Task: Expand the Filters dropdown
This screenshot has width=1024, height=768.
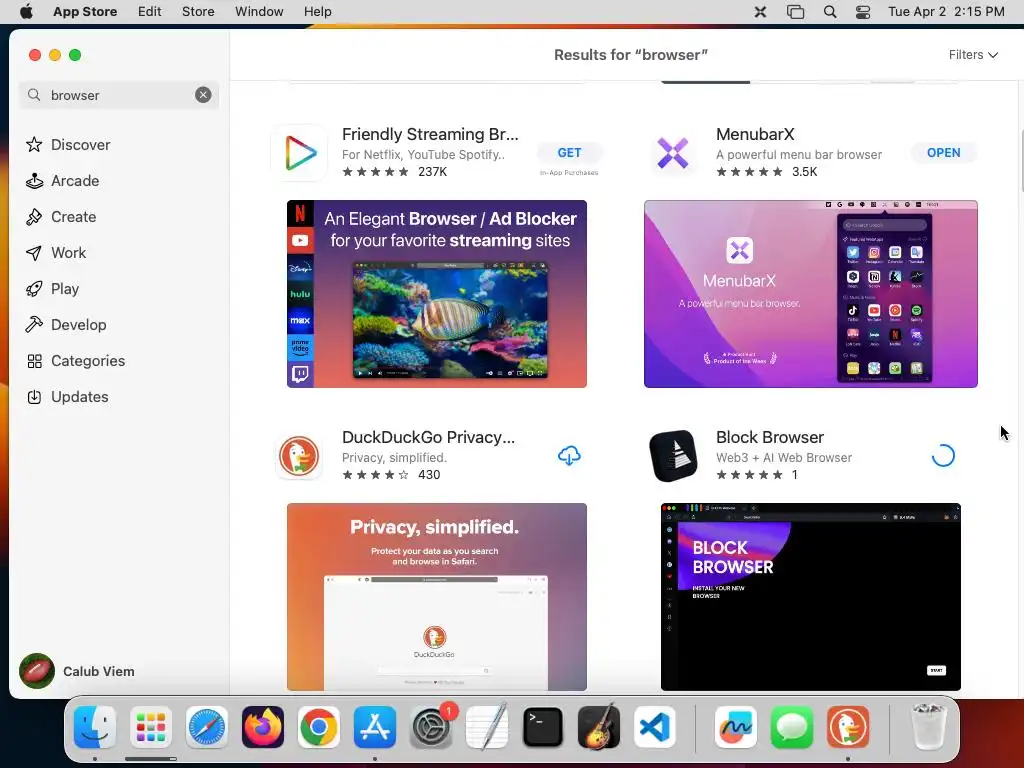Action: click(x=973, y=55)
